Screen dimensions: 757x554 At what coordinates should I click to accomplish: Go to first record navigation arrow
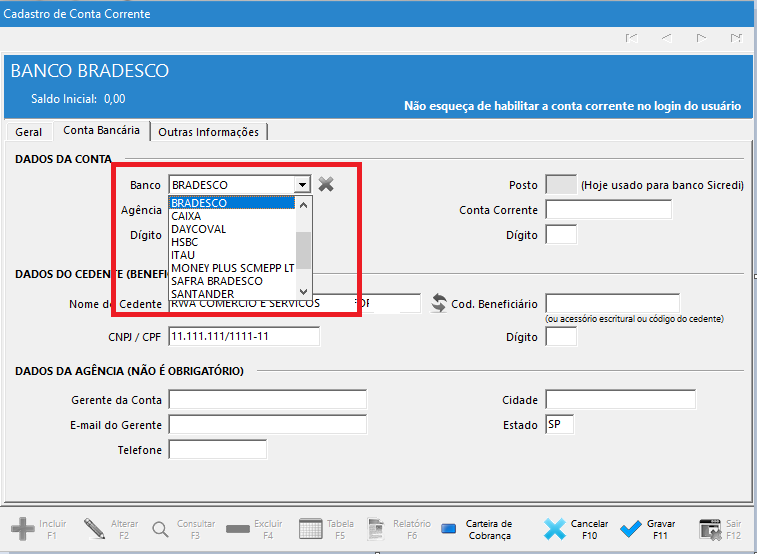[x=631, y=38]
